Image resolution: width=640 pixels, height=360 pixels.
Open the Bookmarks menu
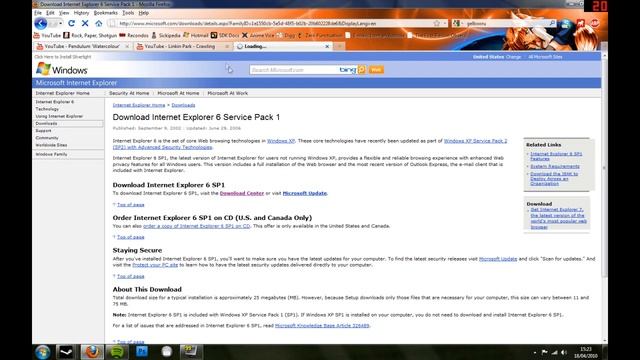pyautogui.click(x=105, y=13)
